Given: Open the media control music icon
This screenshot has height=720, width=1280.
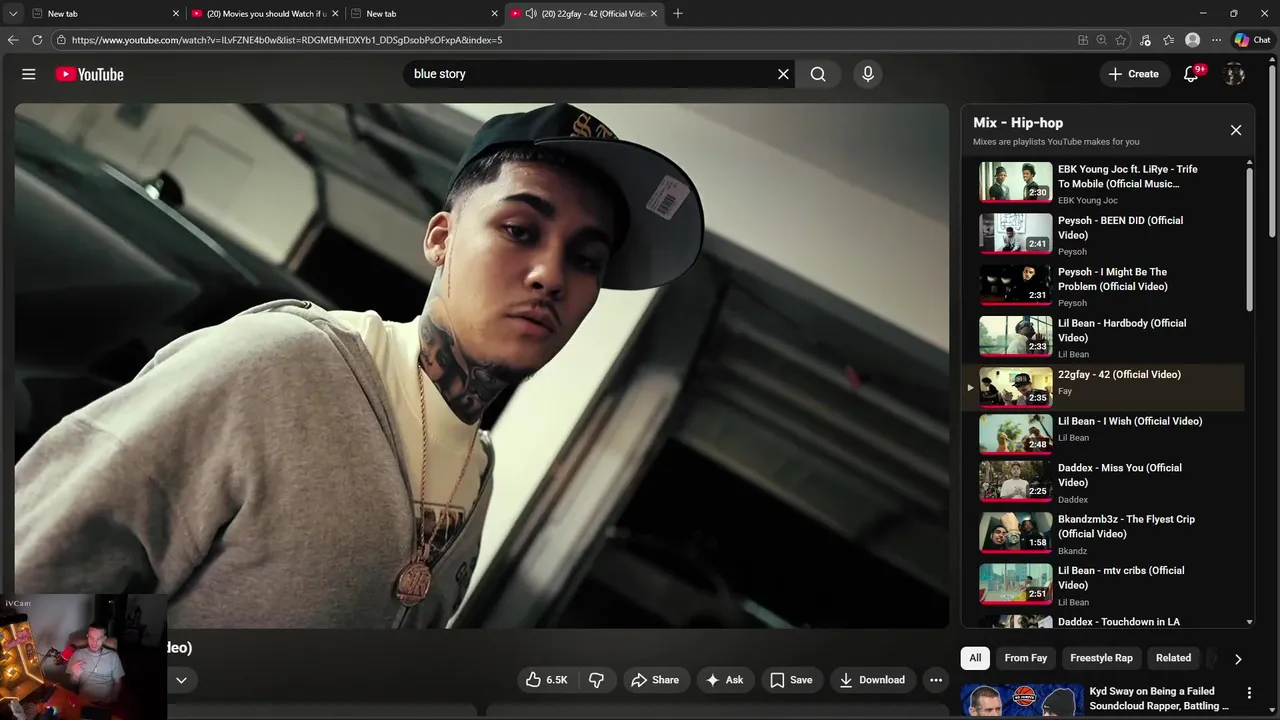Looking at the screenshot, I should 1145,40.
